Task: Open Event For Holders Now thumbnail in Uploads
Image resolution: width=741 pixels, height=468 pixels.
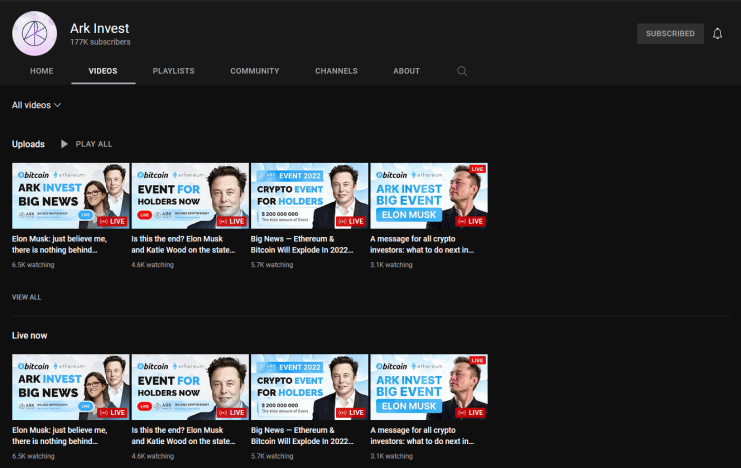Action: pyautogui.click(x=189, y=195)
